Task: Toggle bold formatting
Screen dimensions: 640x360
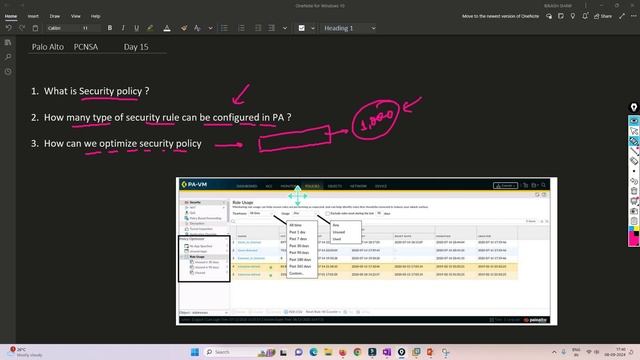Action: point(110,28)
